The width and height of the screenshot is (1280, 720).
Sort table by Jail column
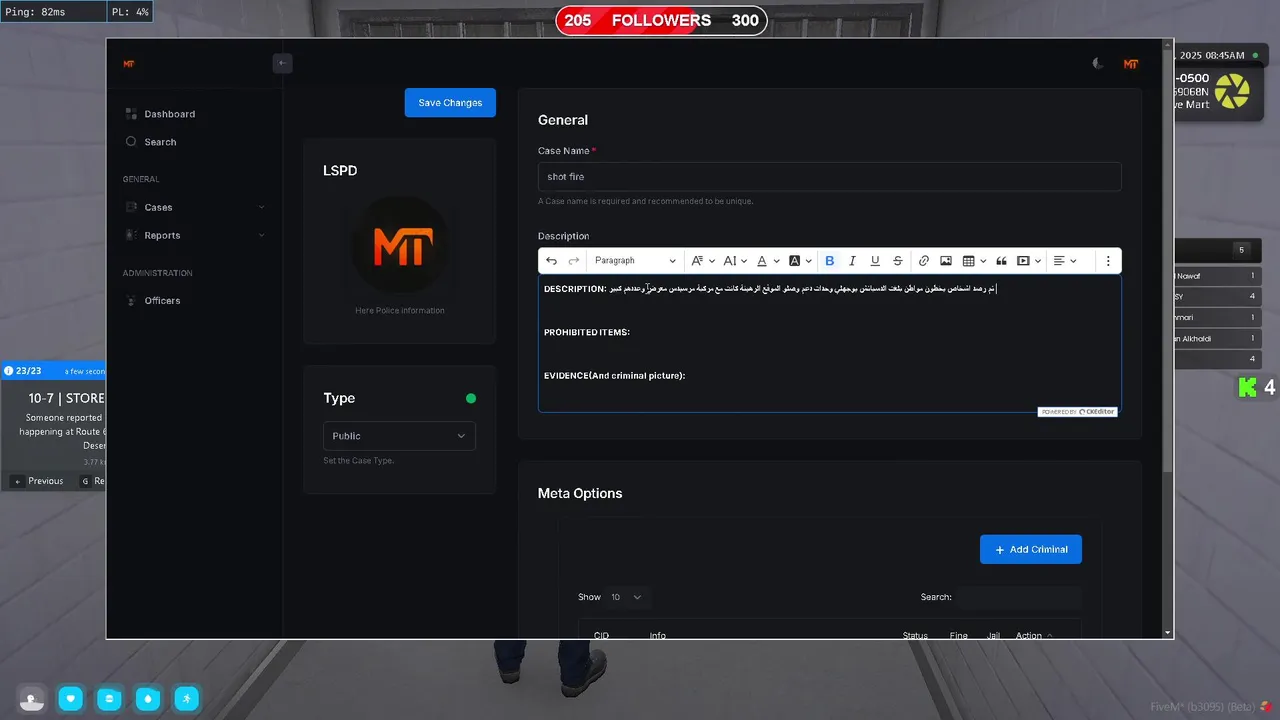click(993, 635)
